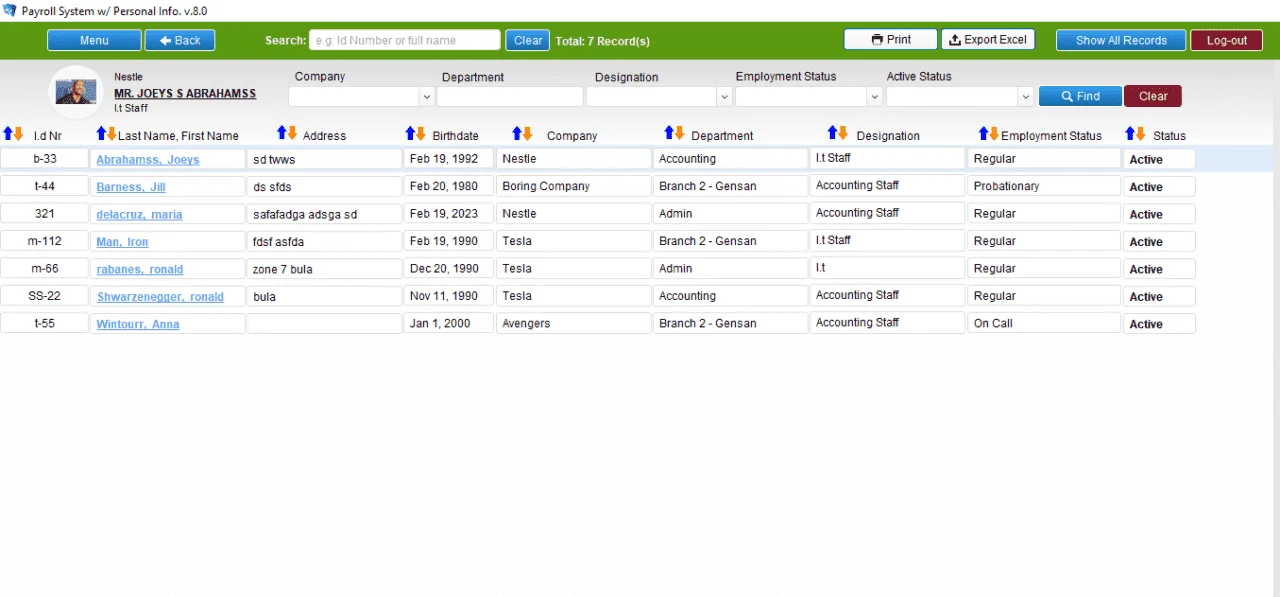This screenshot has height=597, width=1280.
Task: Open the Menu button
Action: tap(94, 40)
